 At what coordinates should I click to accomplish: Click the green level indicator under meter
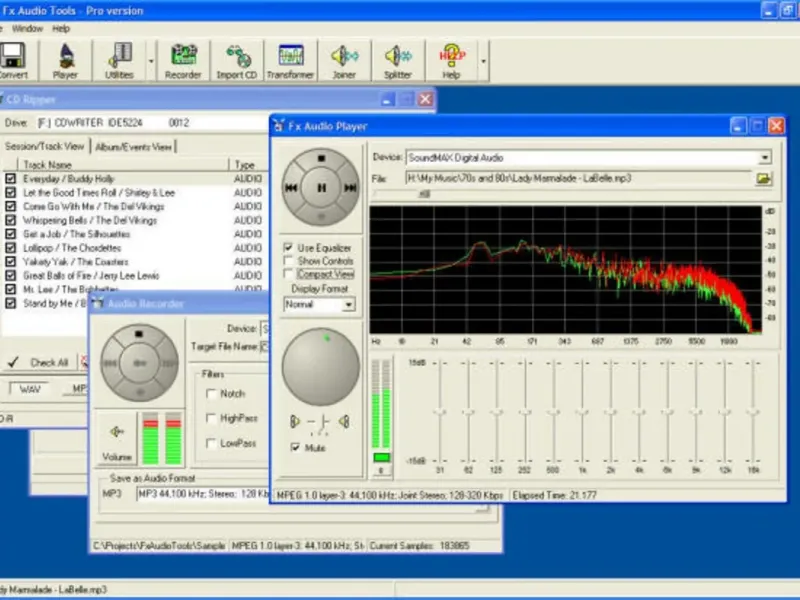pyautogui.click(x=382, y=457)
